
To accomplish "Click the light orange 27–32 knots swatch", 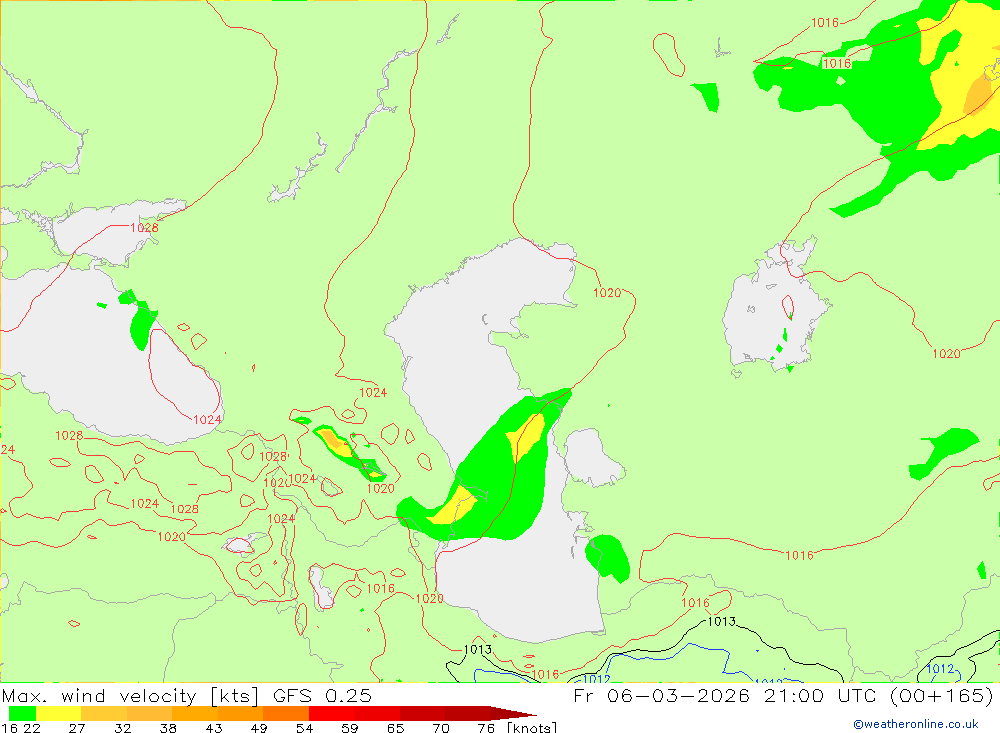I will pyautogui.click(x=104, y=713).
